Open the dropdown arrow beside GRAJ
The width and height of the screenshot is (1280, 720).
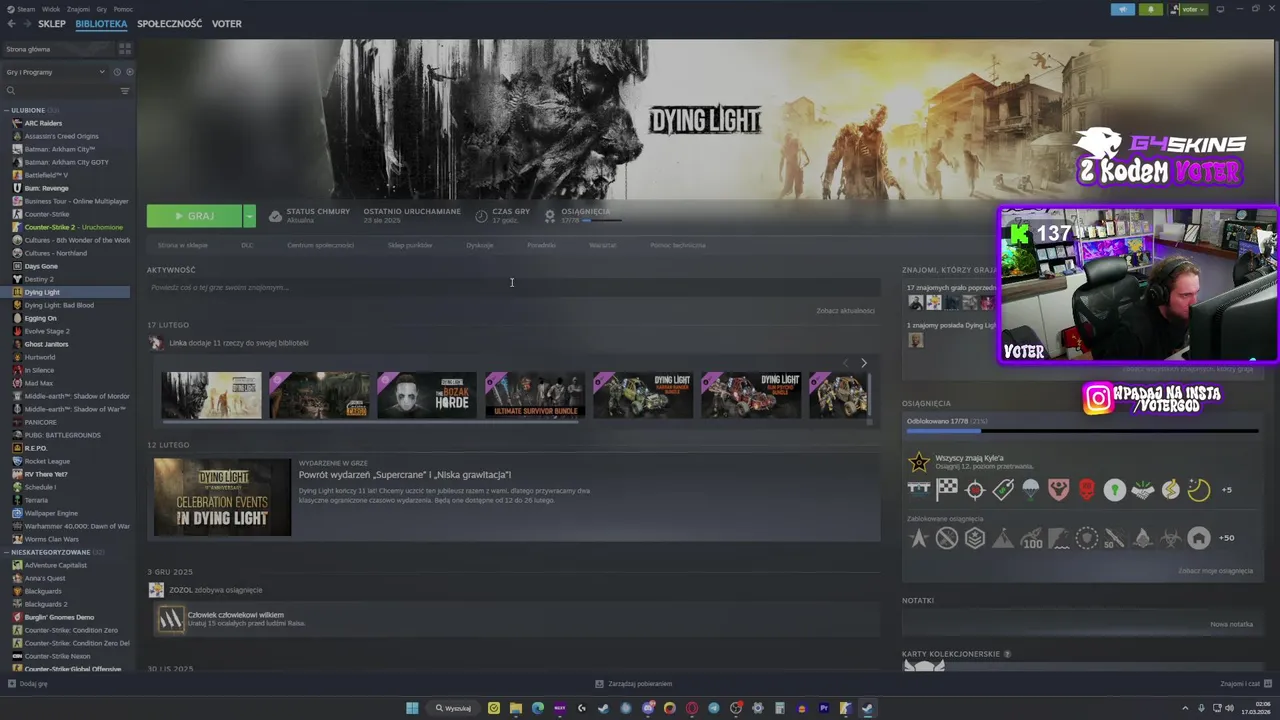coord(249,216)
